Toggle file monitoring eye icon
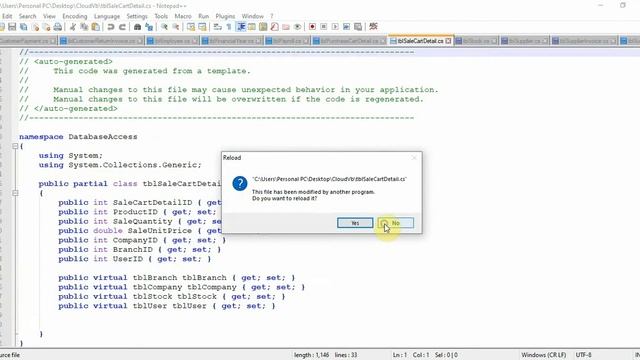640x360 pixels. coord(298,27)
